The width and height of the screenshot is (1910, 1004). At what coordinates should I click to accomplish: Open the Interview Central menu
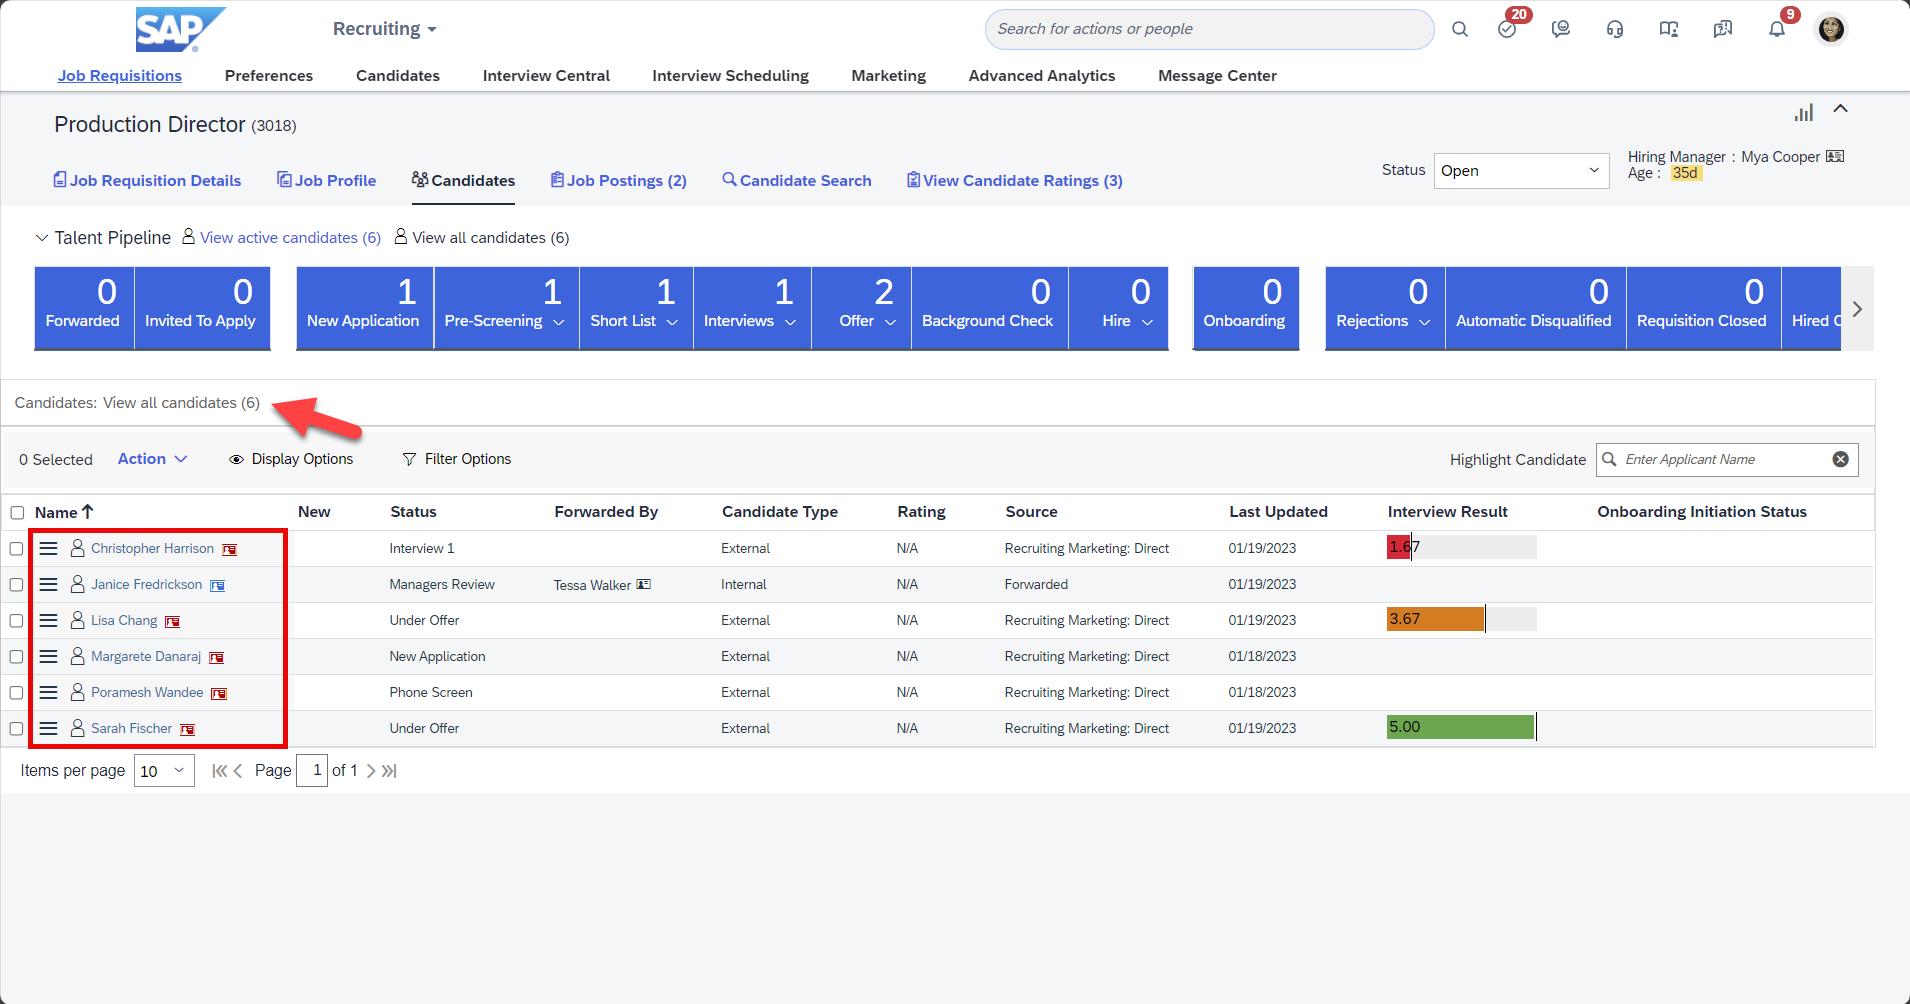(x=546, y=75)
